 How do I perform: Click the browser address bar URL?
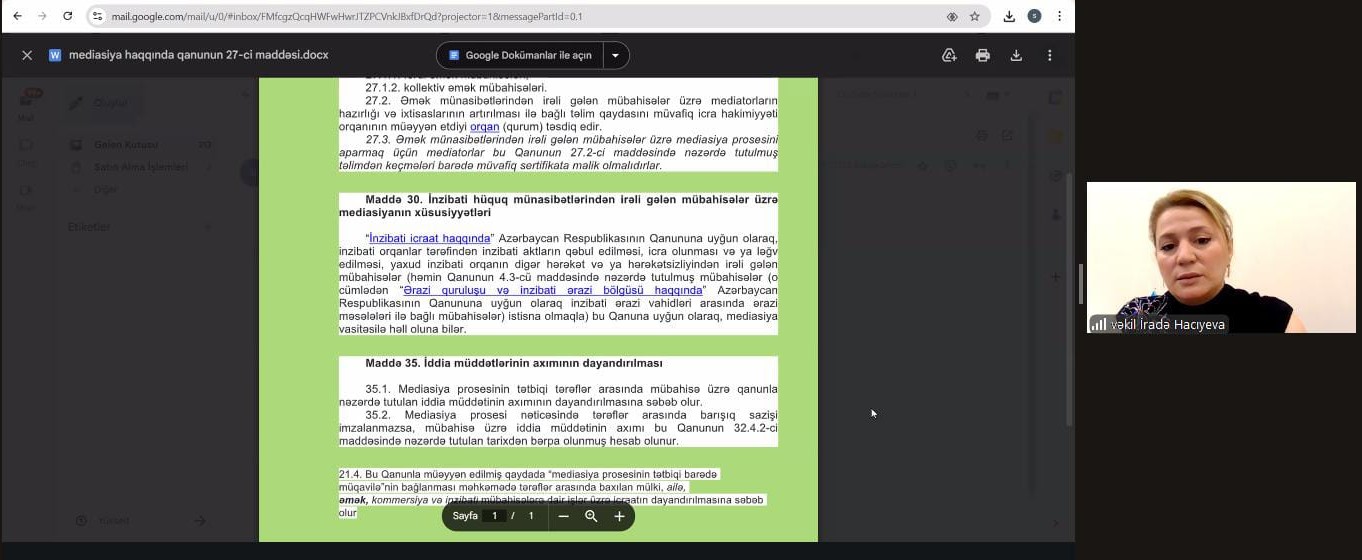click(500, 16)
